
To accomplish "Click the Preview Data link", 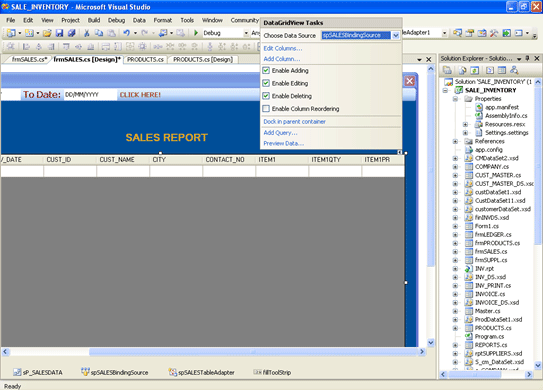I will [x=284, y=143].
